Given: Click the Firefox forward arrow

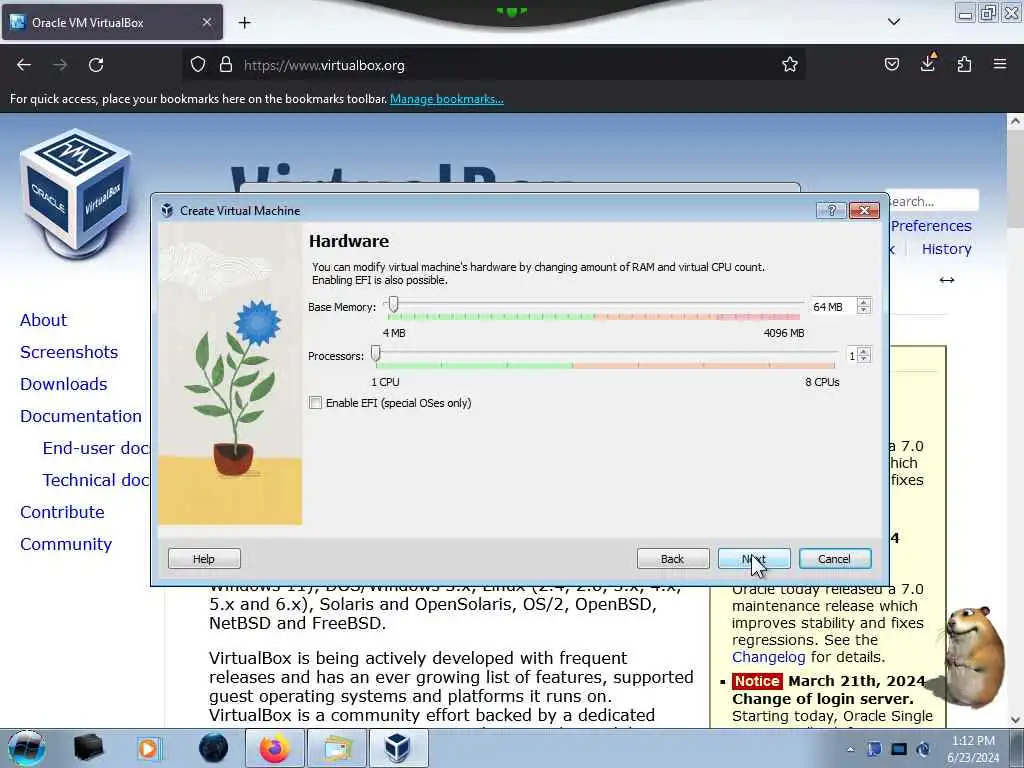Looking at the screenshot, I should click(60, 65).
